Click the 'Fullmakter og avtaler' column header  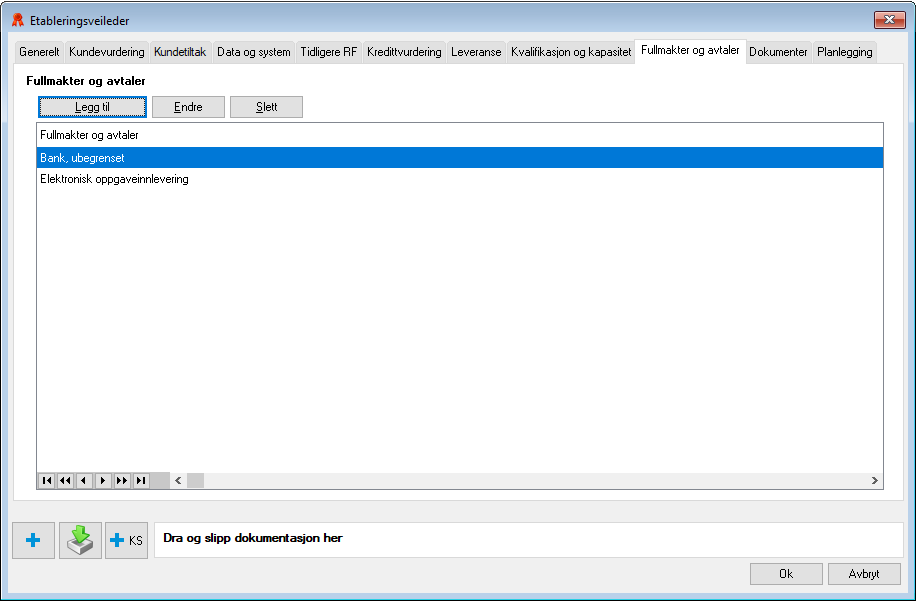460,135
